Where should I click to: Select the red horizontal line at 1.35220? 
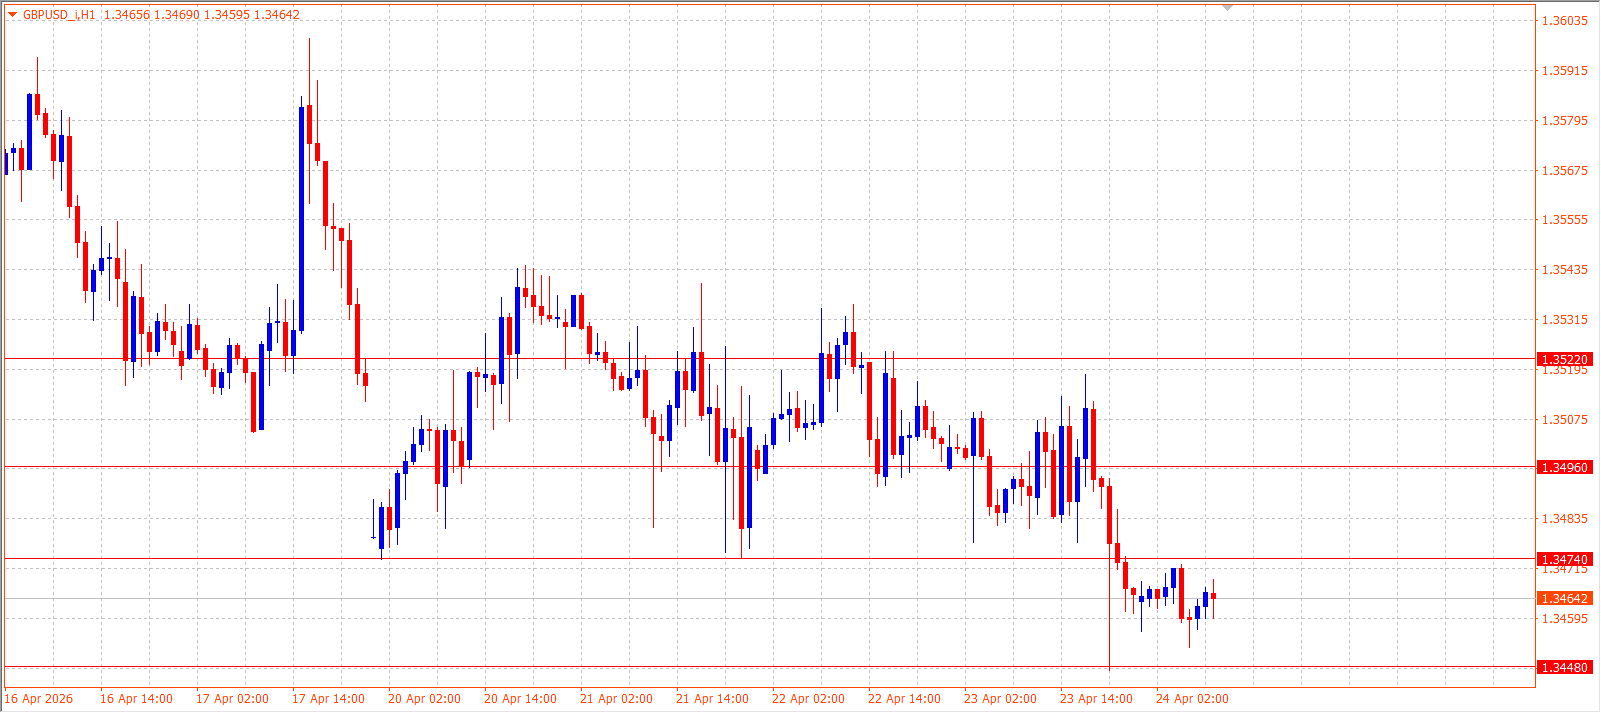point(769,359)
